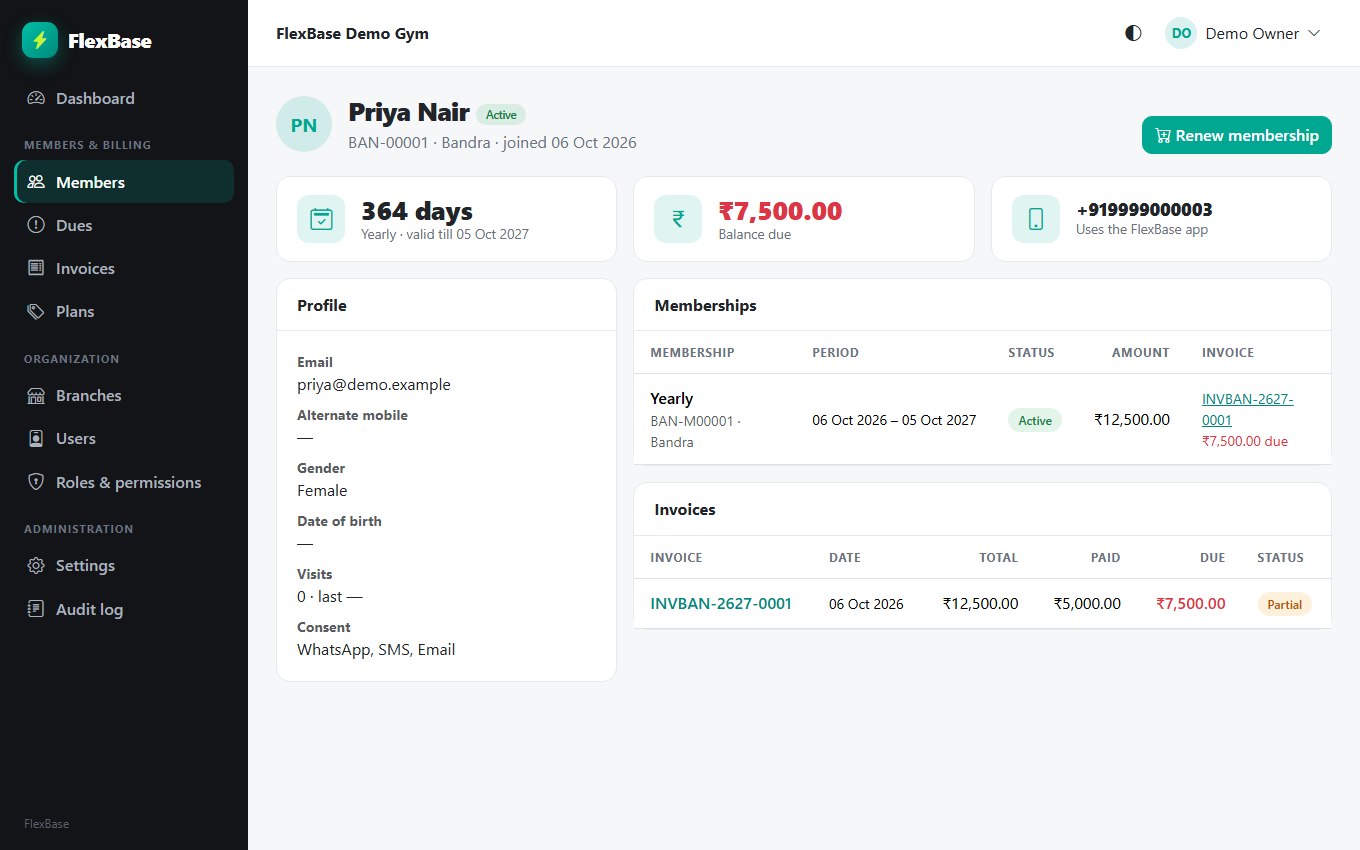Screen dimensions: 1360x850
Task: Click the Dues alert circle icon
Action: [36, 225]
